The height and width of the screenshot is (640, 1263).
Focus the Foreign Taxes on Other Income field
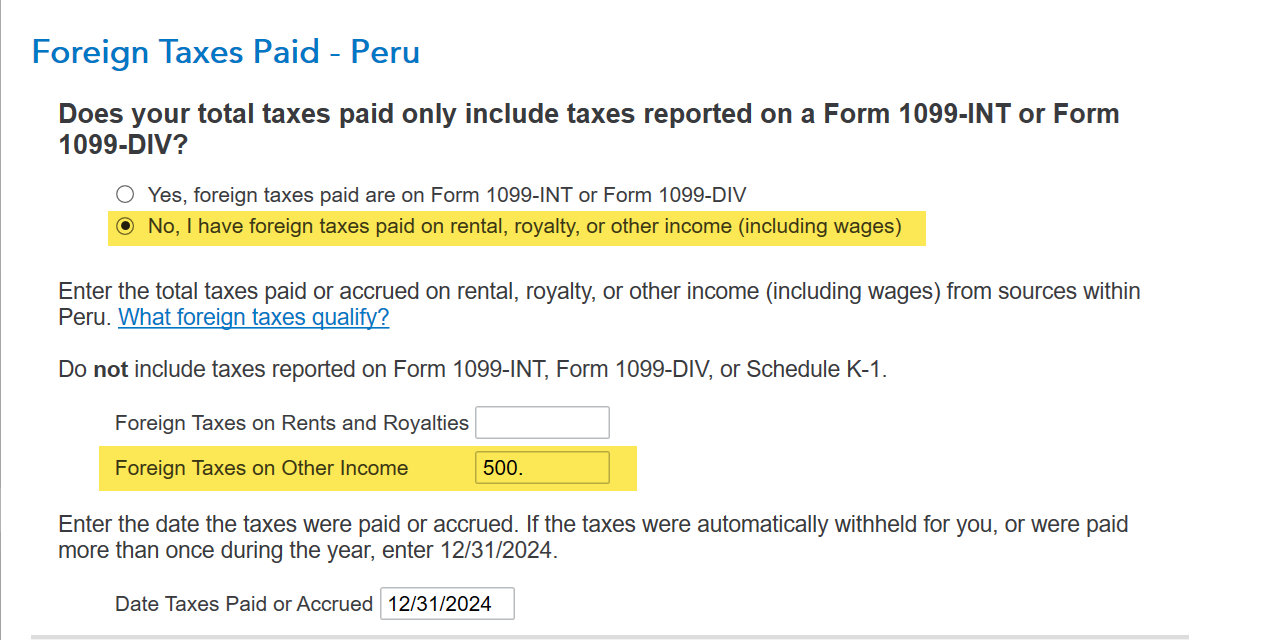tap(542, 467)
